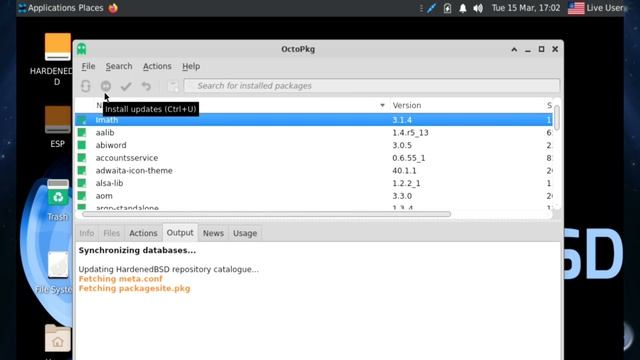Click the search for installed packages field

coord(372,86)
